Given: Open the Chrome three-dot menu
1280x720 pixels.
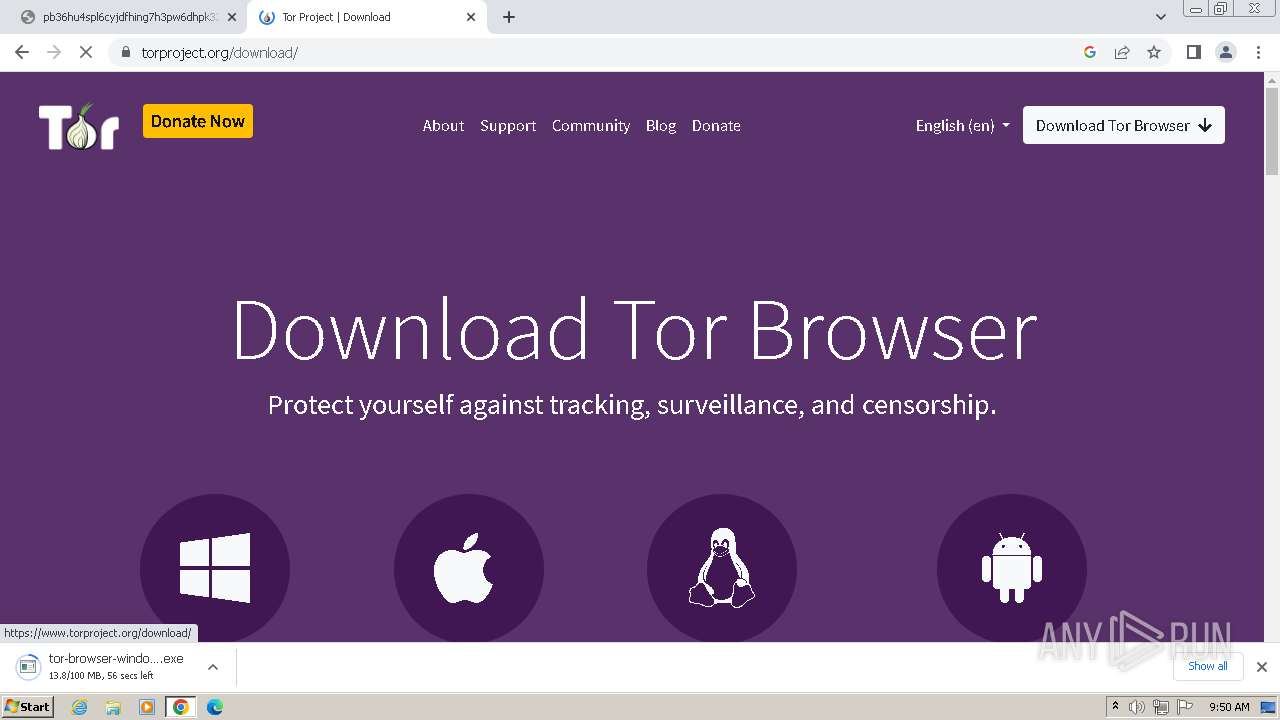Looking at the screenshot, I should [1259, 52].
